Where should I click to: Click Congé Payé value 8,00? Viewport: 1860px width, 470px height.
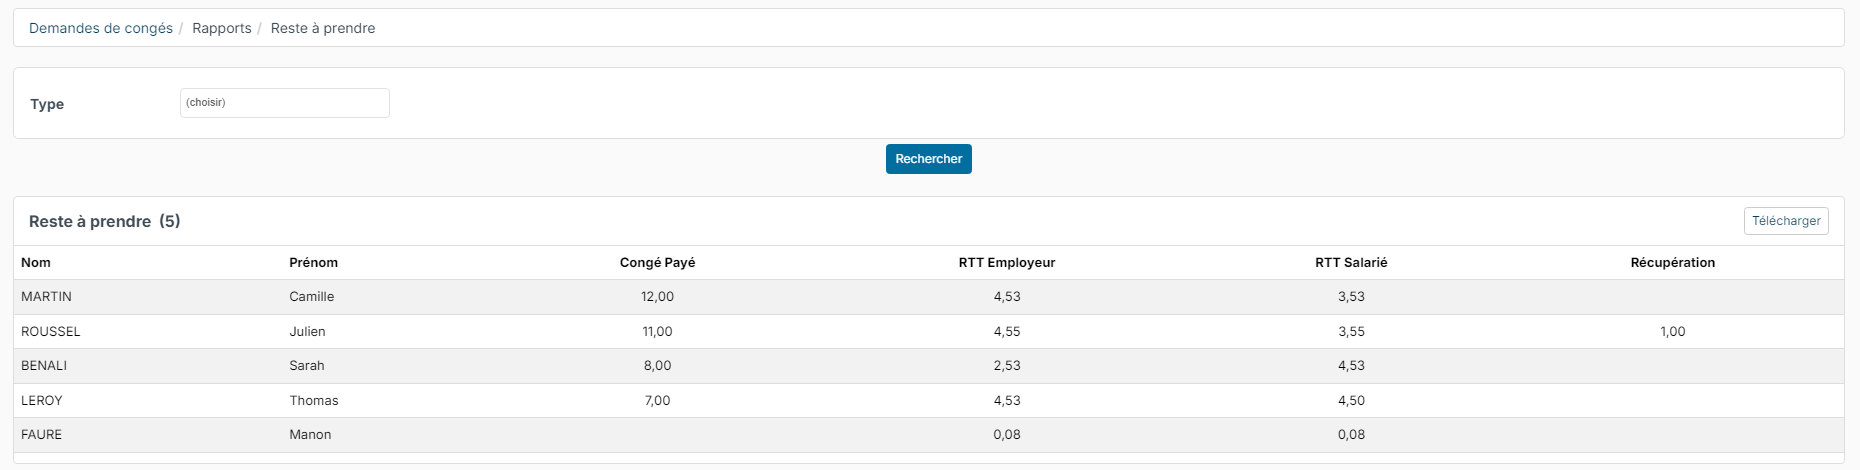(x=657, y=366)
